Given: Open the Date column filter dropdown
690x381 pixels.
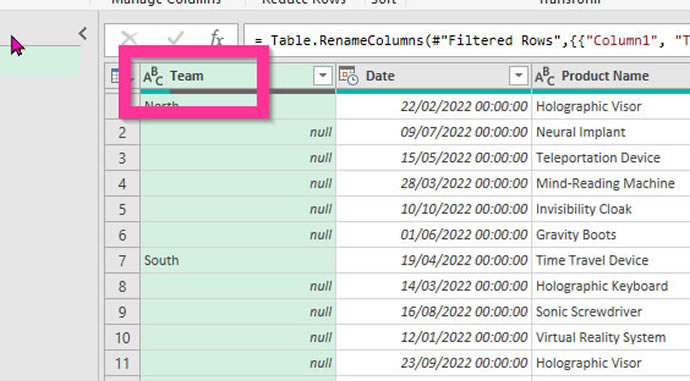Looking at the screenshot, I should click(x=518, y=76).
